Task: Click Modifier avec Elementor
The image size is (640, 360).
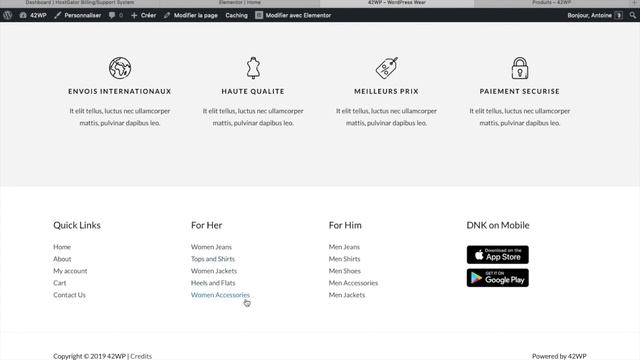Action: tap(293, 15)
